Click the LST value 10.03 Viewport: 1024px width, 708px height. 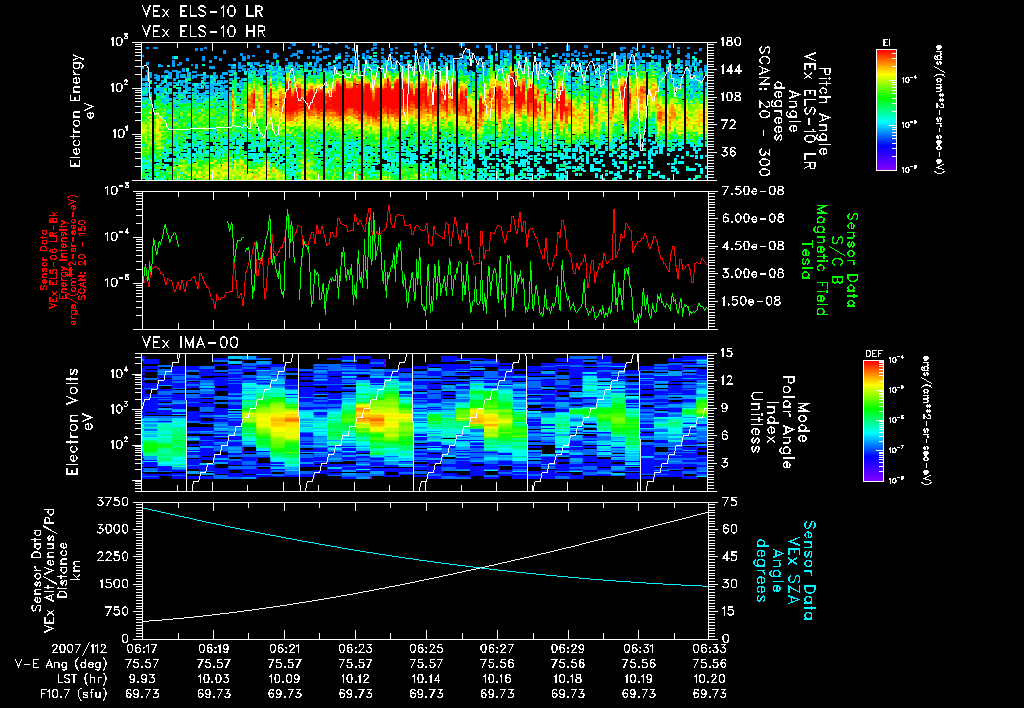coord(214,679)
